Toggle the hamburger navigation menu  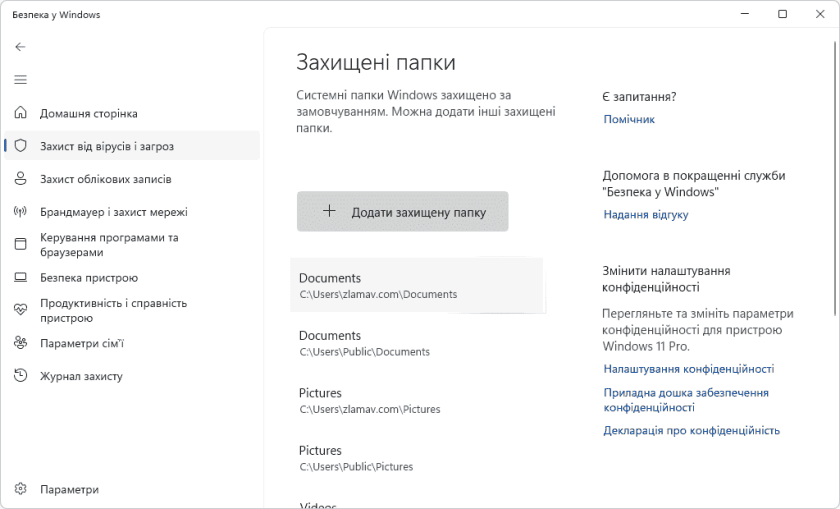tap(20, 80)
